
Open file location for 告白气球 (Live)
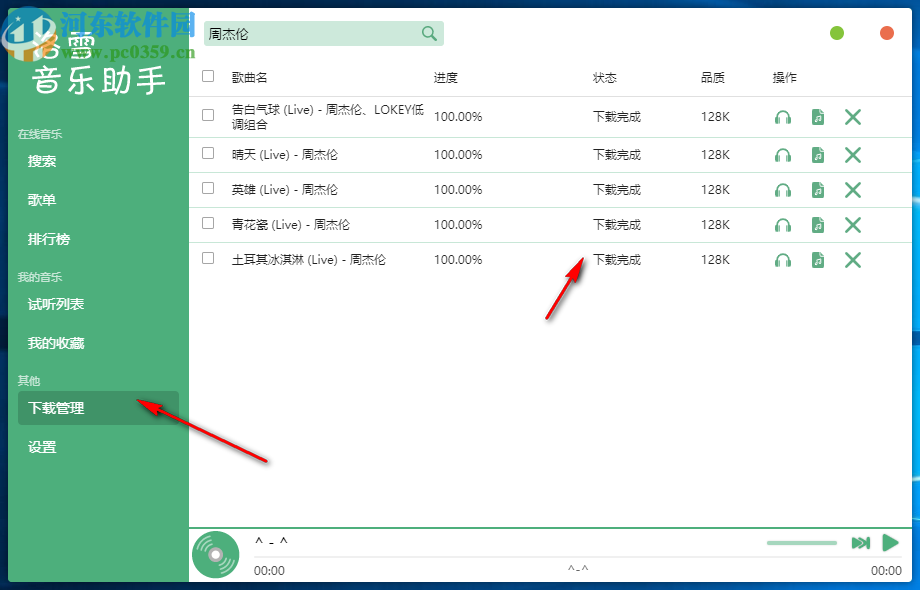coord(818,117)
